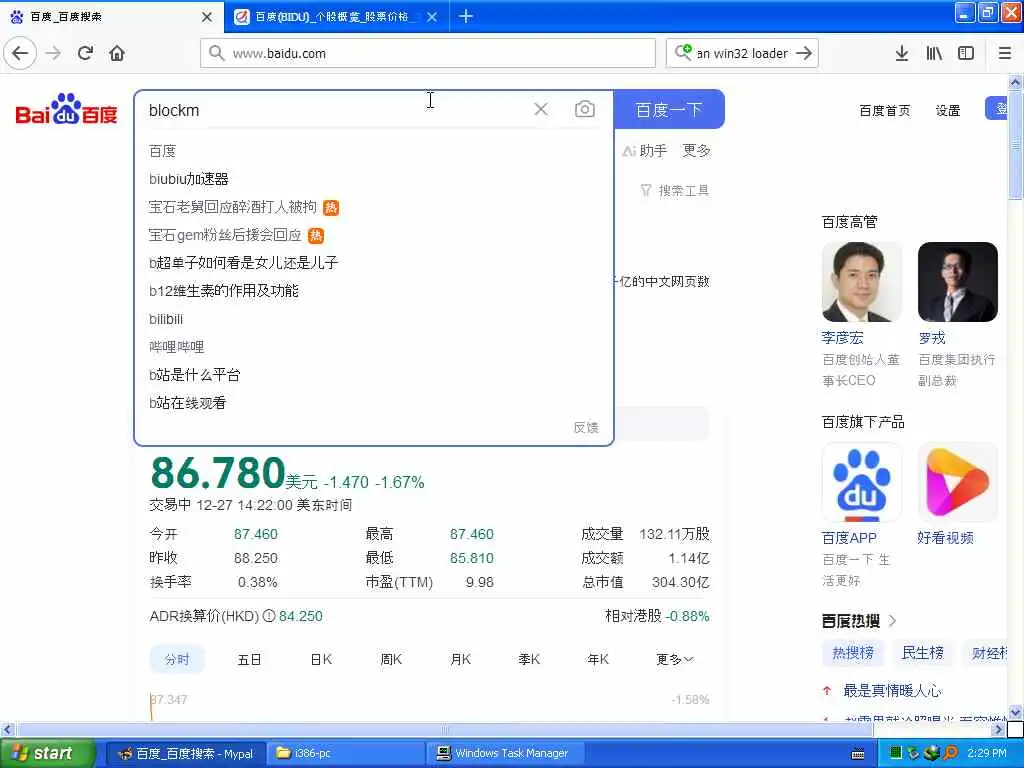Click the 搜索工具 filter icon
Screen dimensions: 1024x768
point(646,190)
